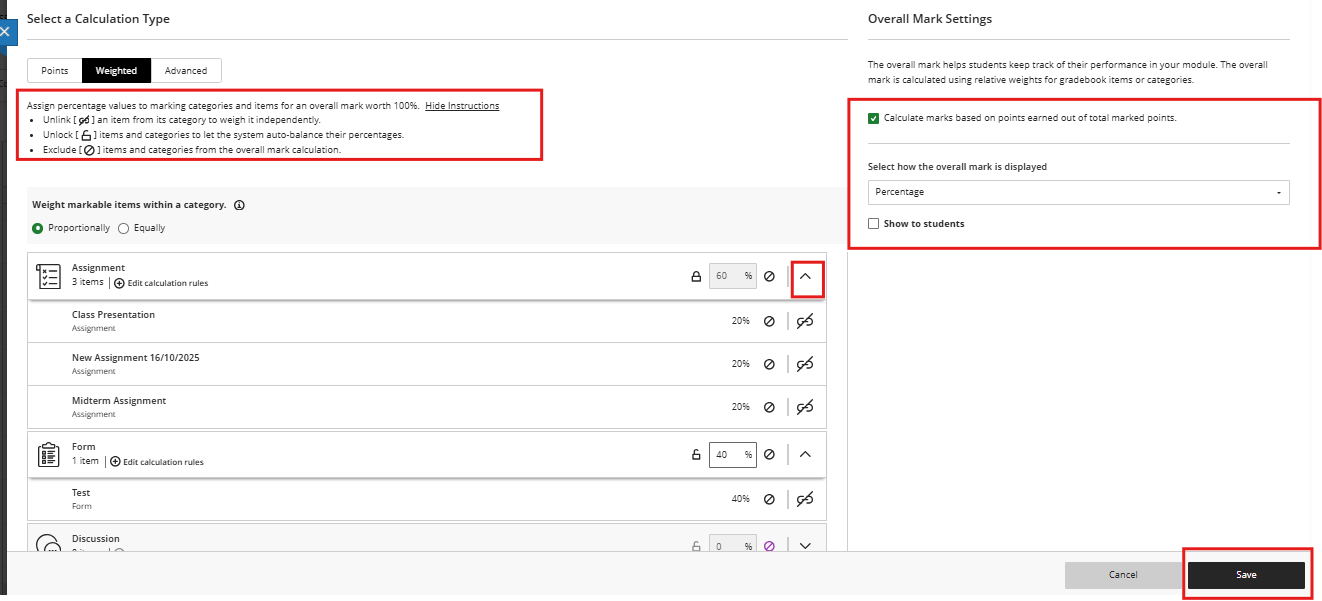The height and width of the screenshot is (601, 1322).
Task: Expand the Discussion category
Action: pyautogui.click(x=806, y=546)
